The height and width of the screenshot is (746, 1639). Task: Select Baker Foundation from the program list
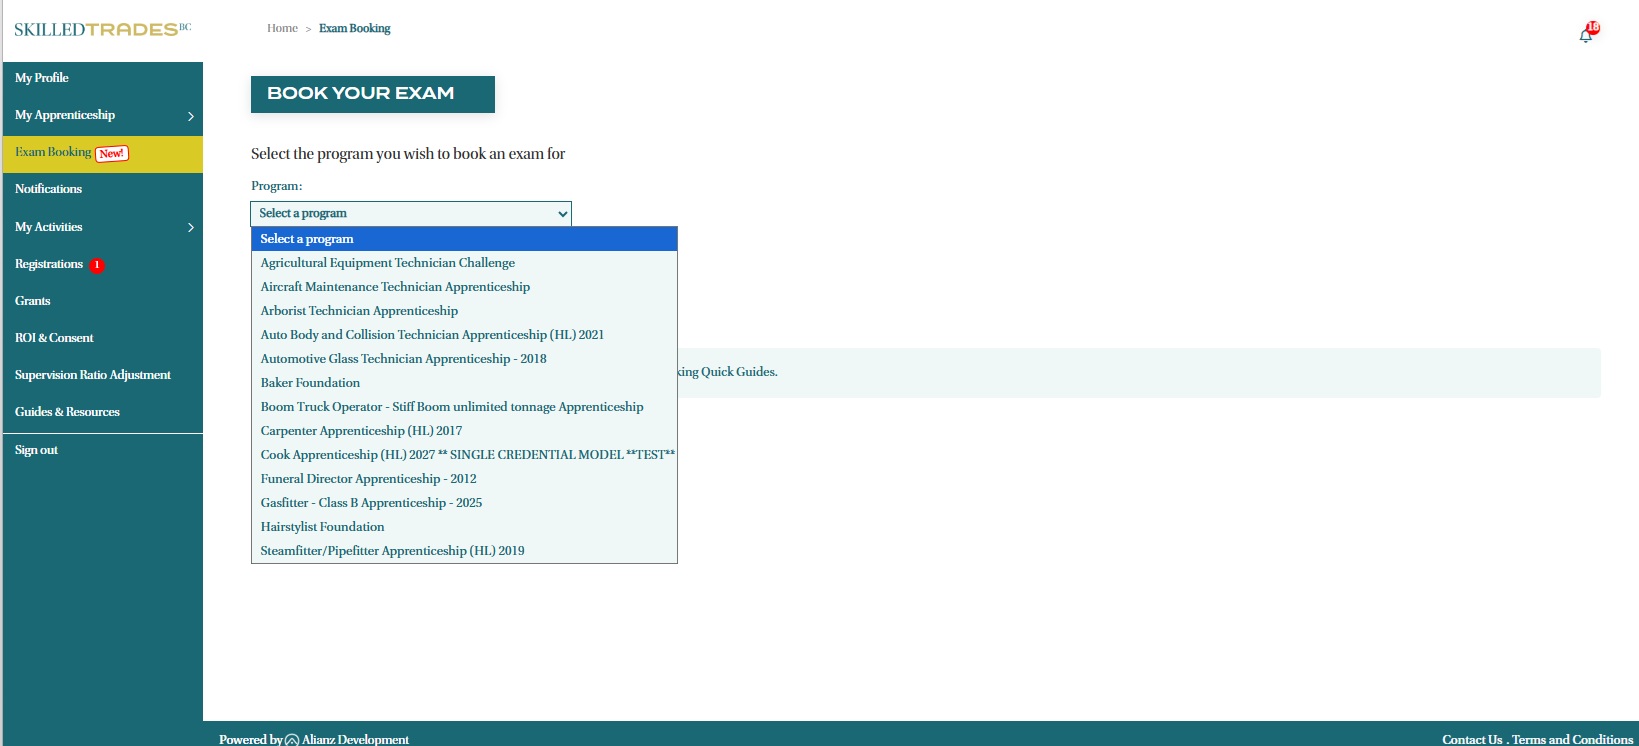tap(310, 383)
